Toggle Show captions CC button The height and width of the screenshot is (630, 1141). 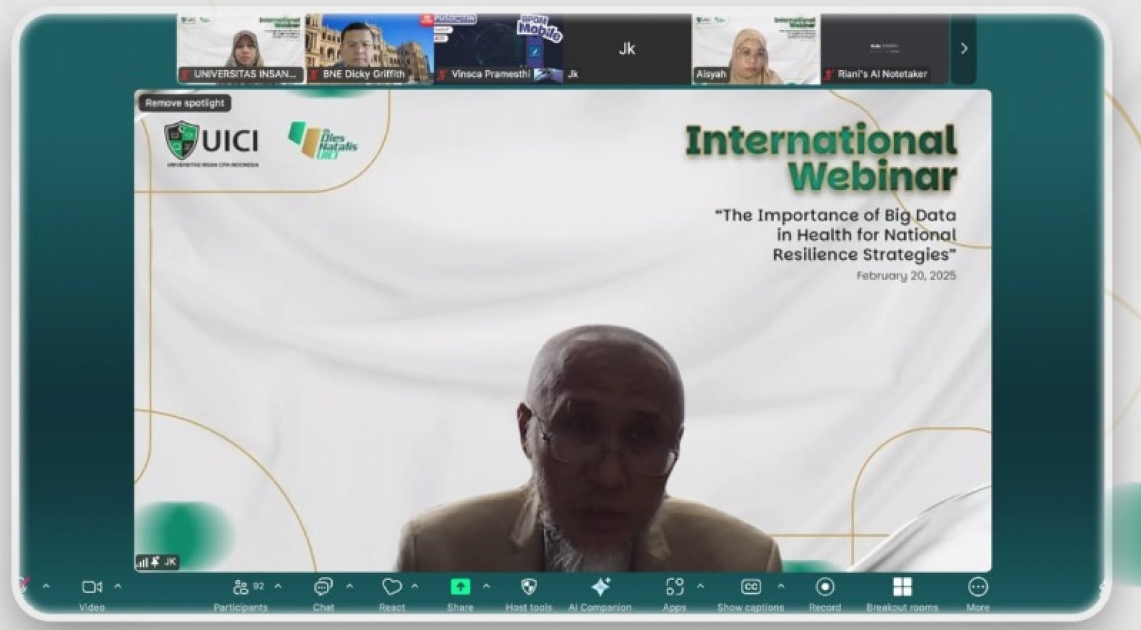(x=750, y=588)
